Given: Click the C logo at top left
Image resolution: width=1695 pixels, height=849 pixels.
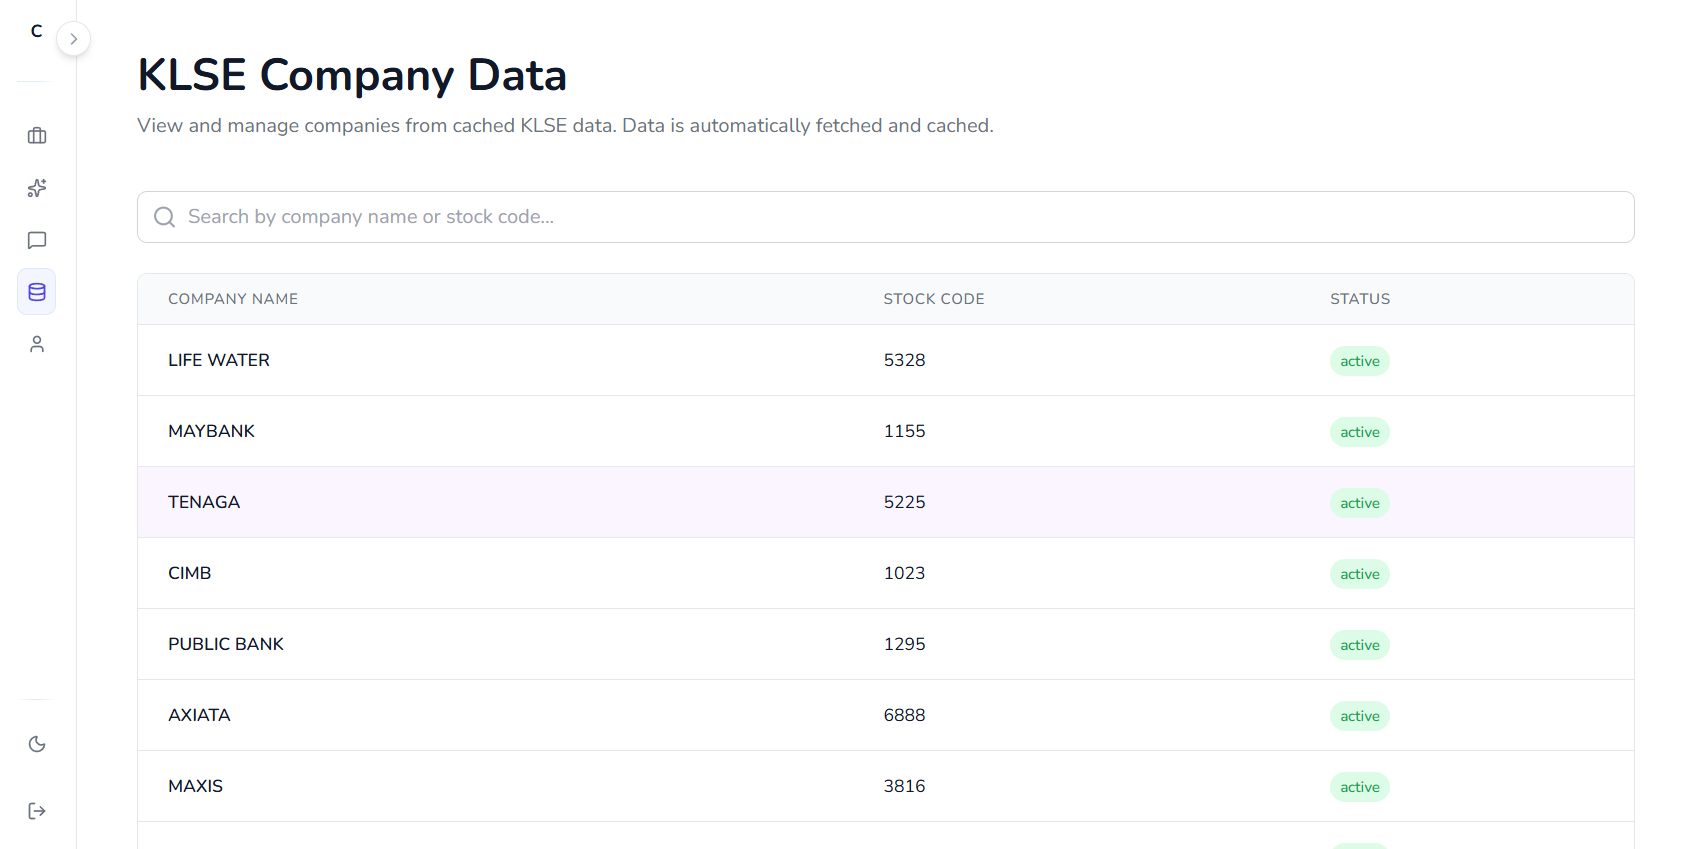Looking at the screenshot, I should pyautogui.click(x=37, y=31).
